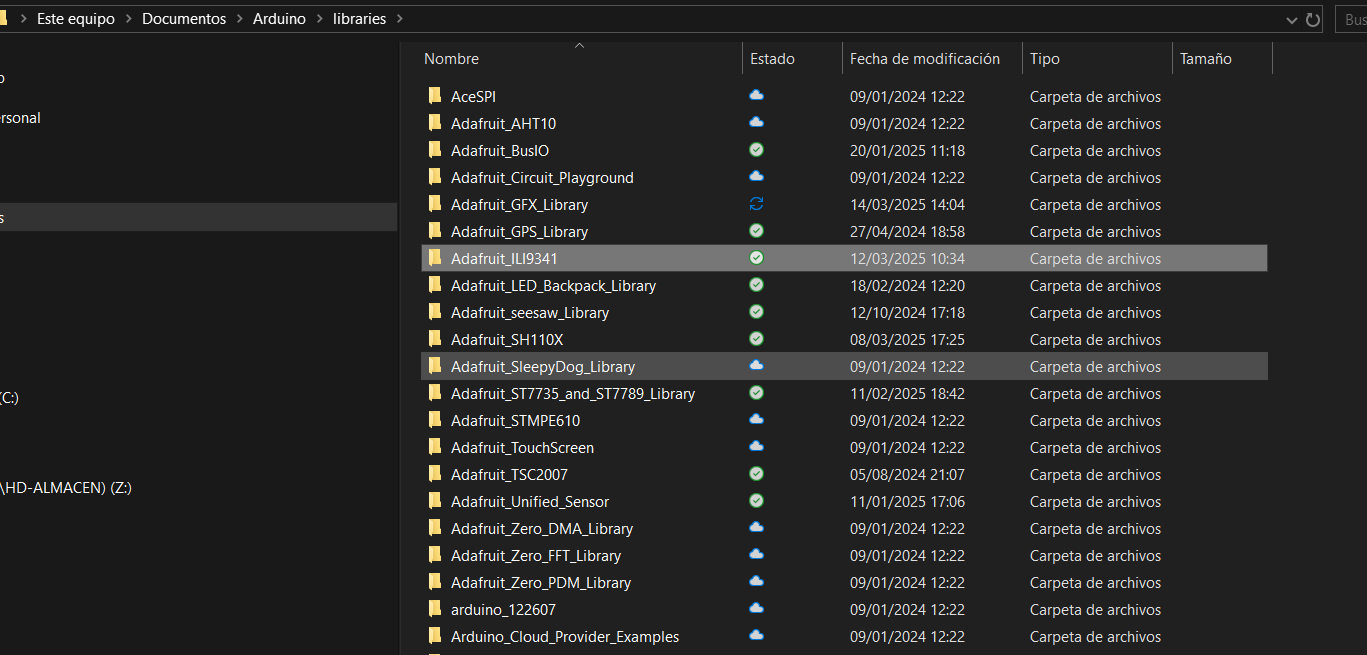
Task: Open the Arduino breadcrumb folder
Action: pyautogui.click(x=279, y=19)
